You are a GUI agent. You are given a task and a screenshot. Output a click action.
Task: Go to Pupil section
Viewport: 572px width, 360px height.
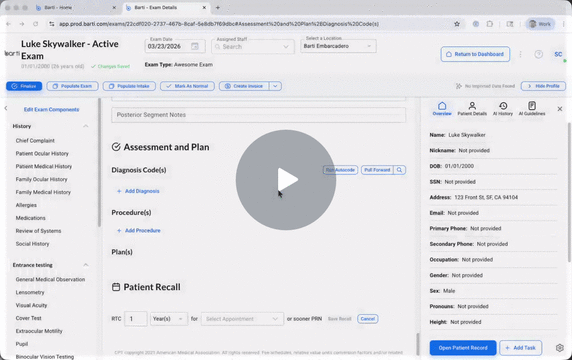tap(22, 344)
